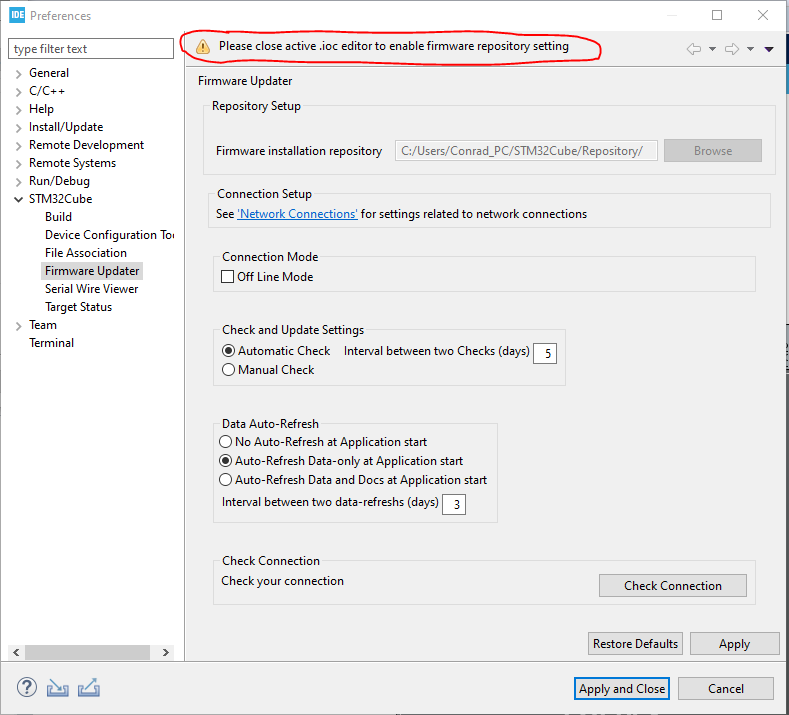This screenshot has height=715, width=789.
Task: Click the tree scrollbar left arrow
Action: [16, 652]
